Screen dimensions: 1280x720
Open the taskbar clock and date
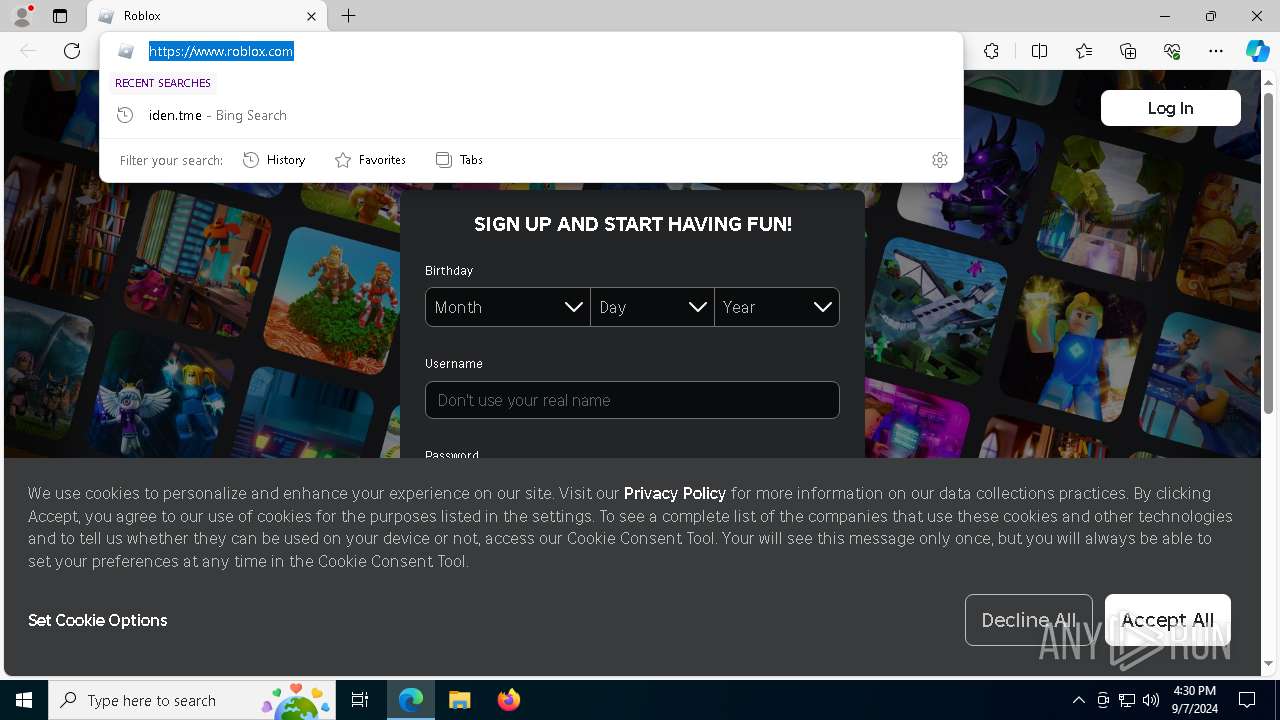(x=1195, y=700)
